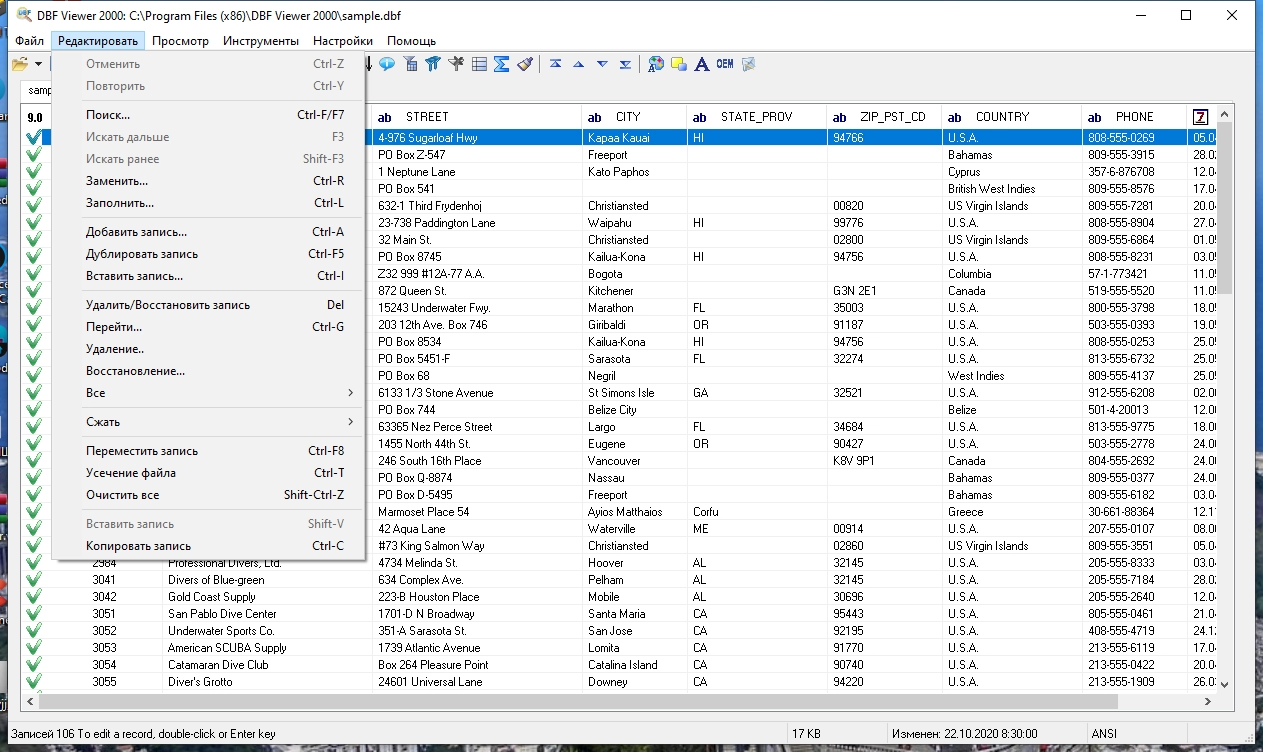This screenshot has width=1263, height=752.
Task: Go to last record with bottom arrow icon
Action: pos(625,64)
